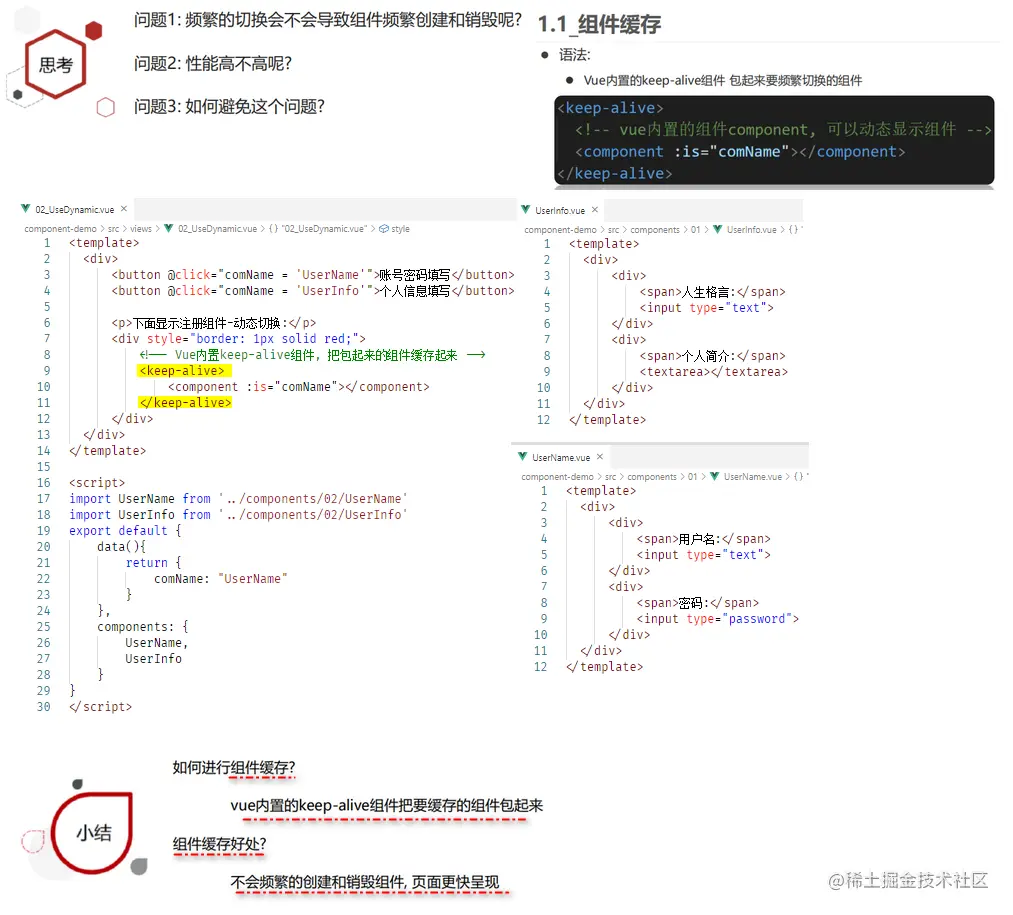Close the UserInfo.vue tab
Image resolution: width=1013 pixels, height=915 pixels.
pyautogui.click(x=595, y=209)
